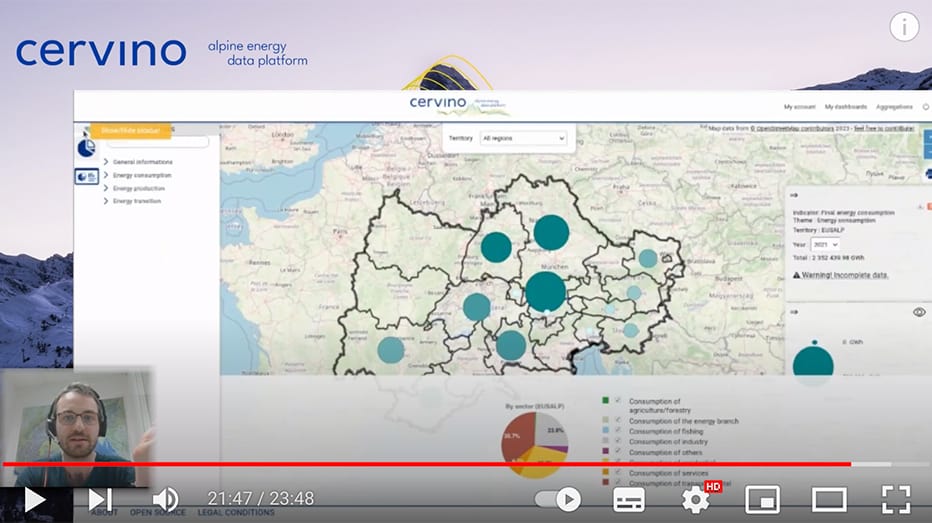Toggle Consumption of industry checkbox

click(618, 441)
